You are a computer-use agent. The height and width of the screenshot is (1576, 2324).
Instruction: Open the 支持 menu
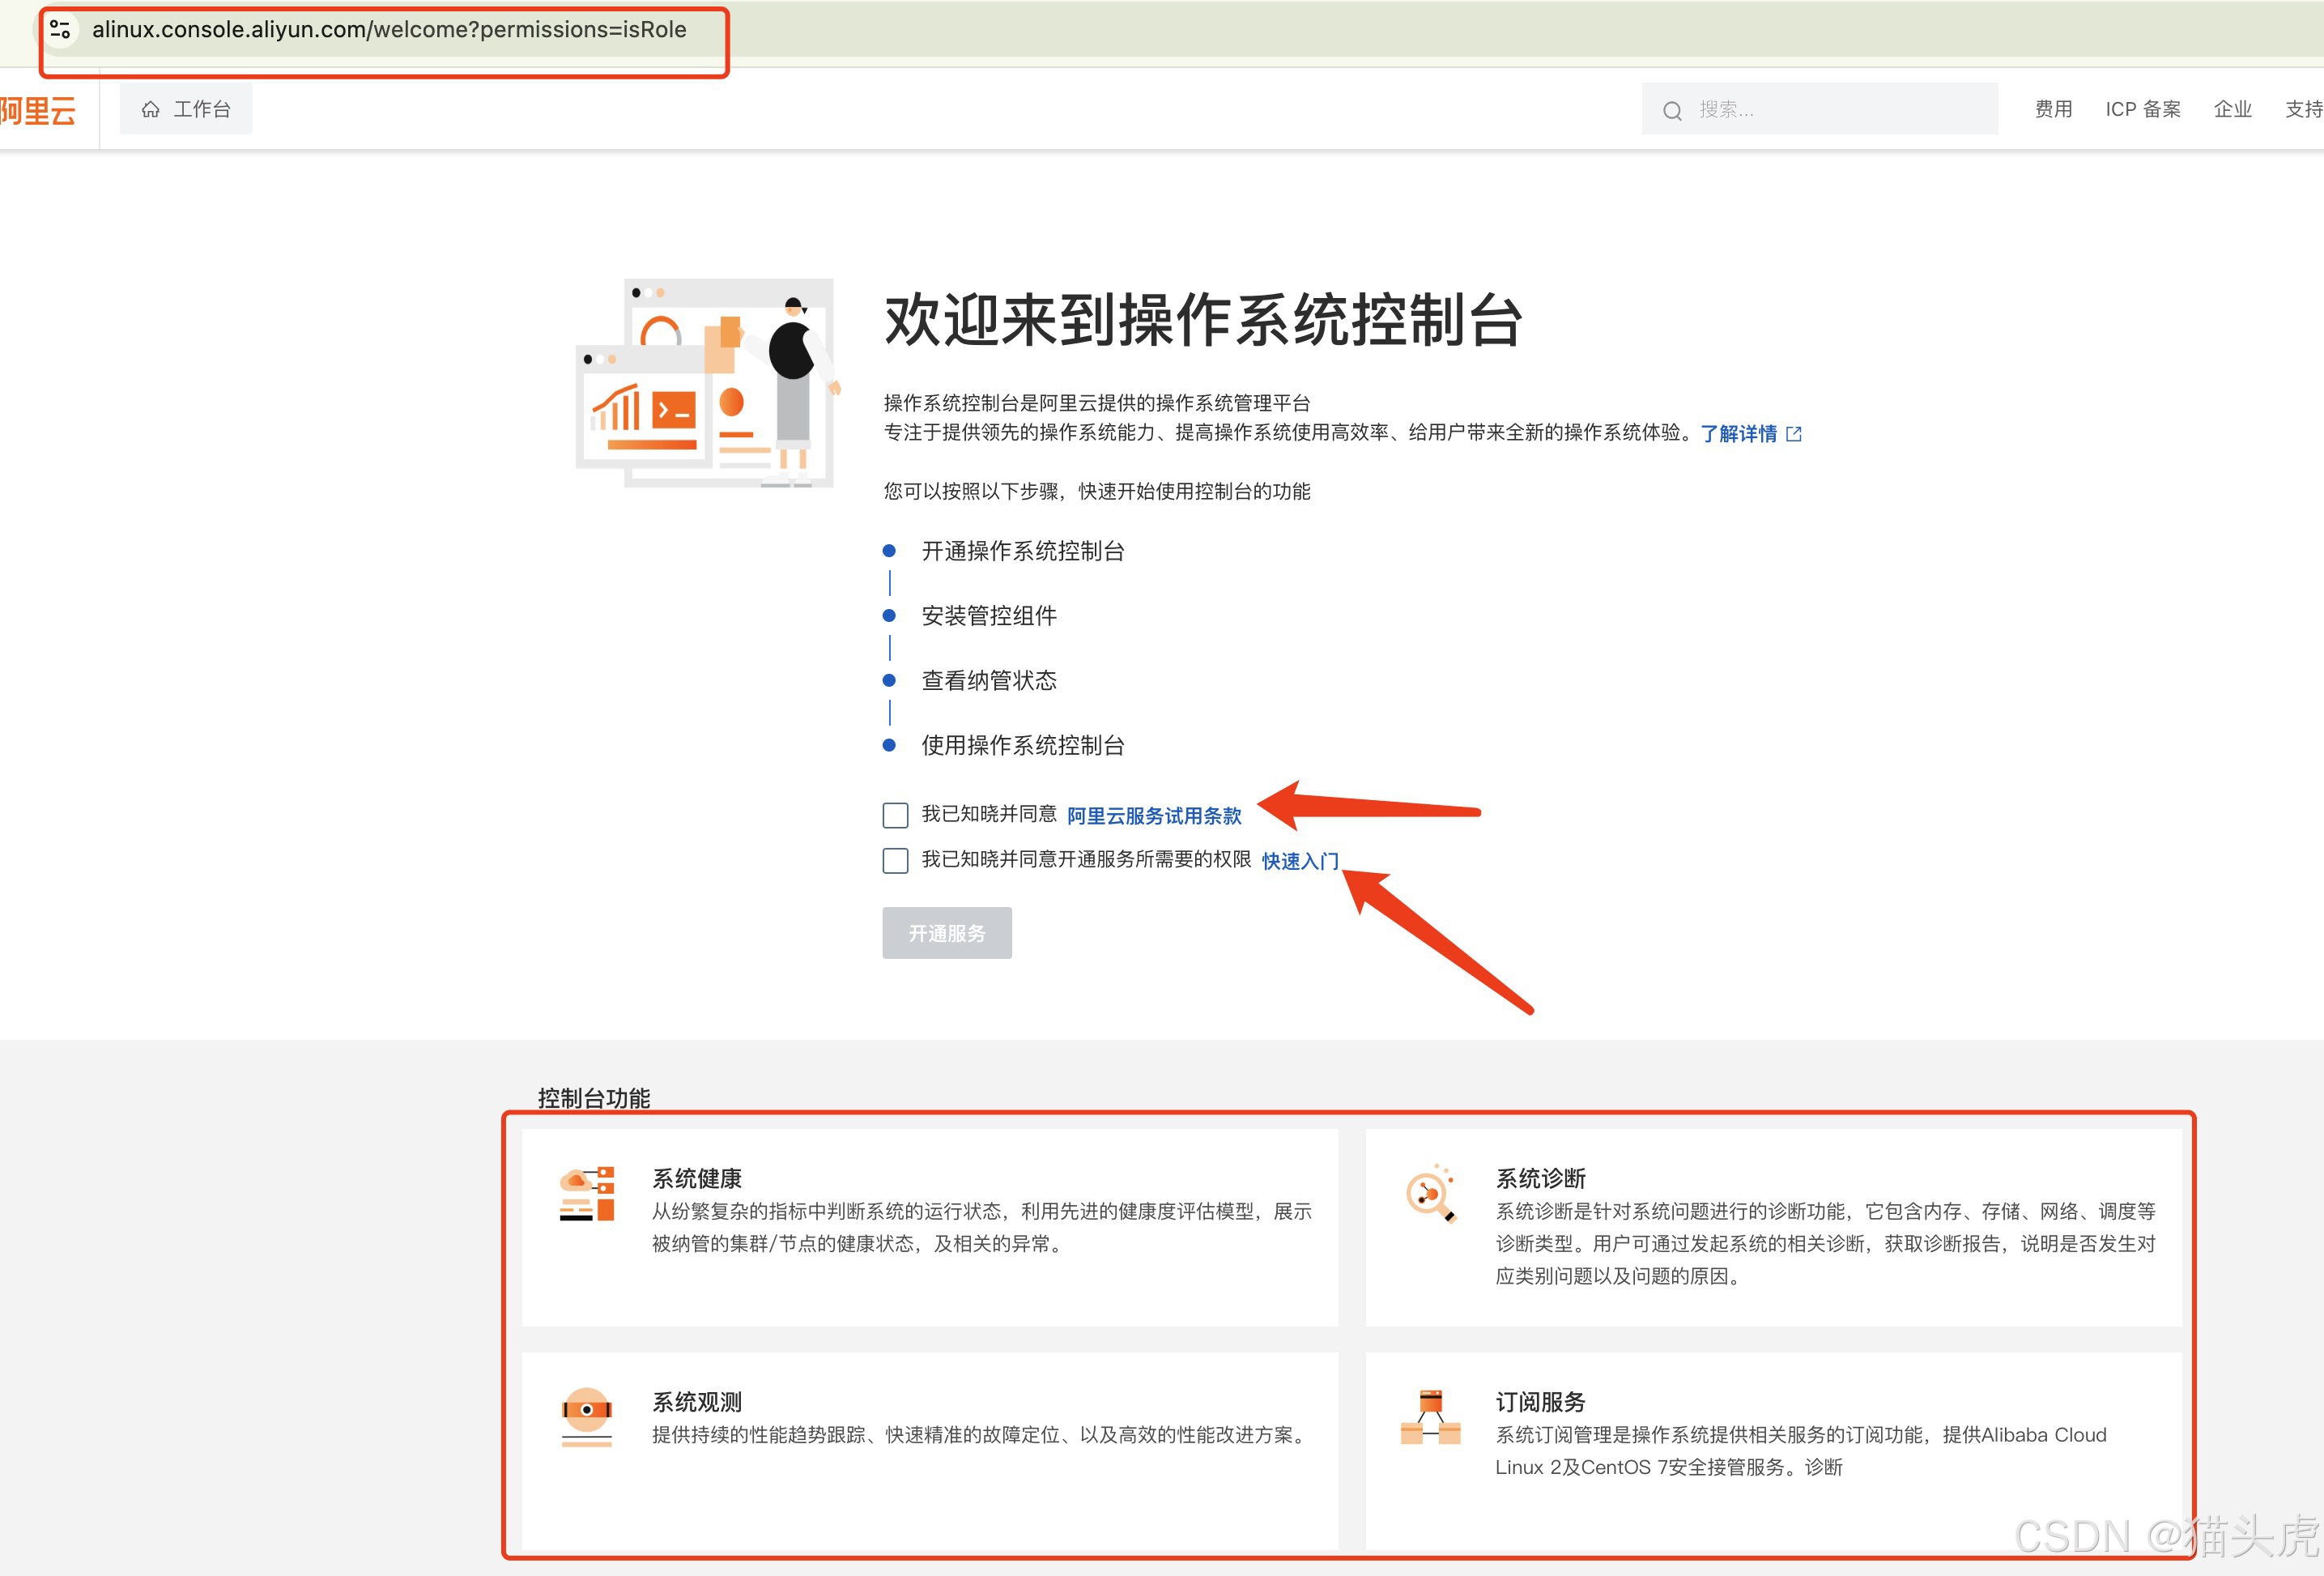tap(2304, 109)
